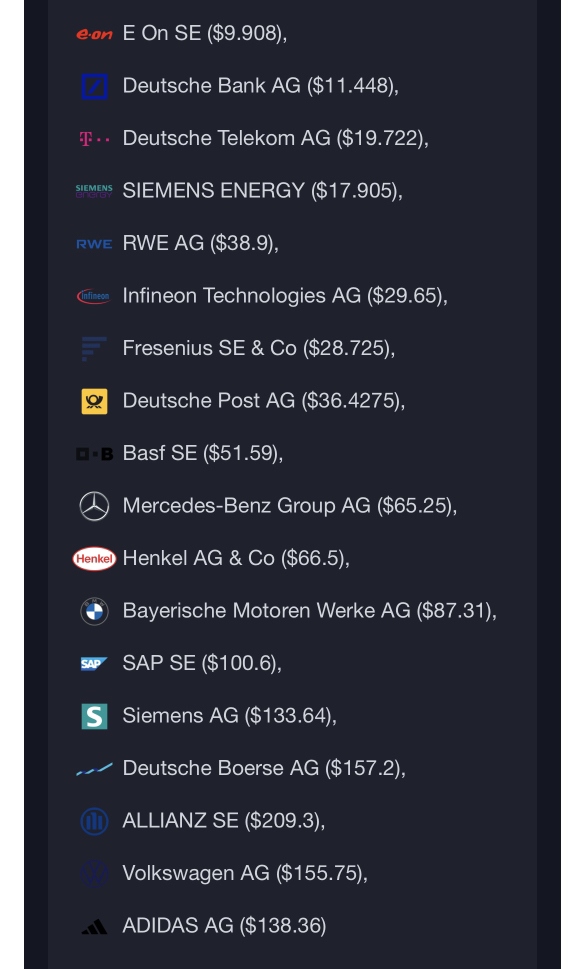
Task: Open the Allianz logo icon
Action: (95, 821)
